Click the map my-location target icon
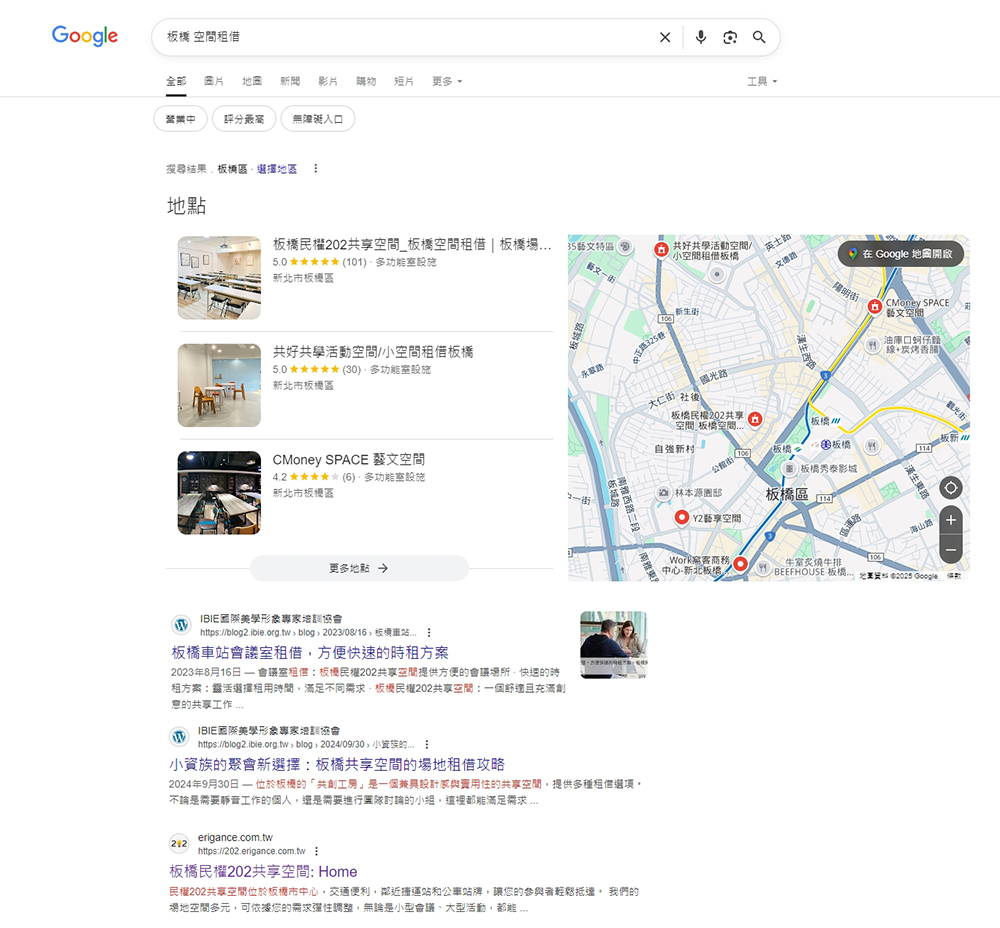 950,488
